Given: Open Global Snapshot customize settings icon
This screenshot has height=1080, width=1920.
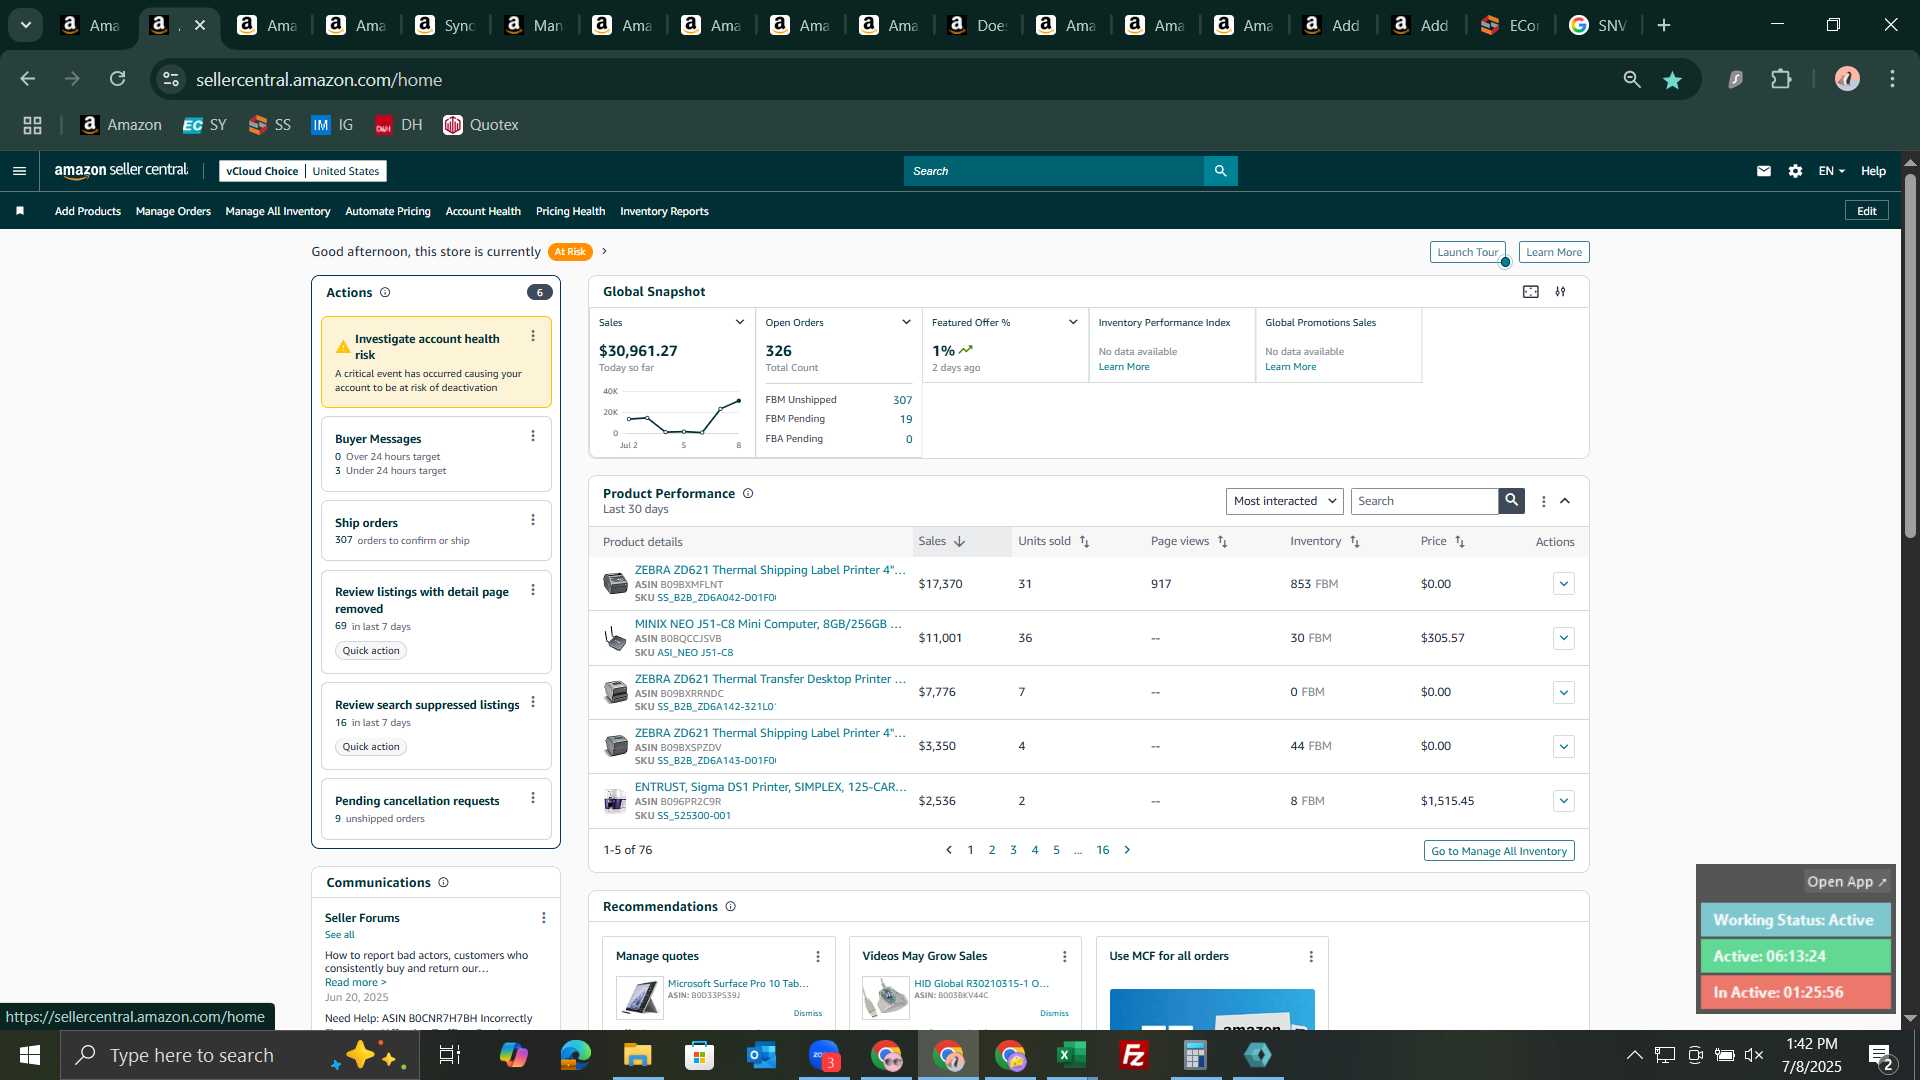Looking at the screenshot, I should tap(1560, 292).
